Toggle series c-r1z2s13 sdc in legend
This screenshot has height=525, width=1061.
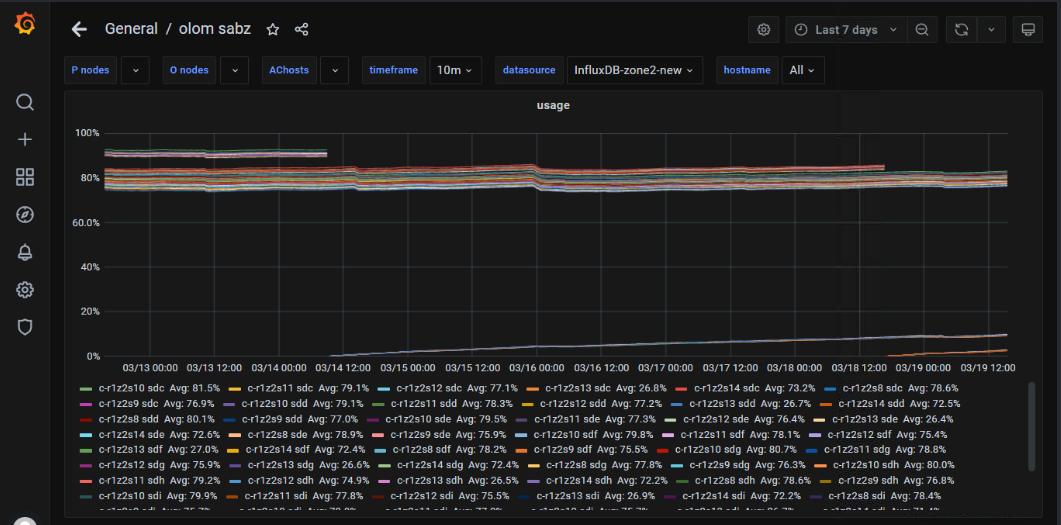click(x=577, y=388)
